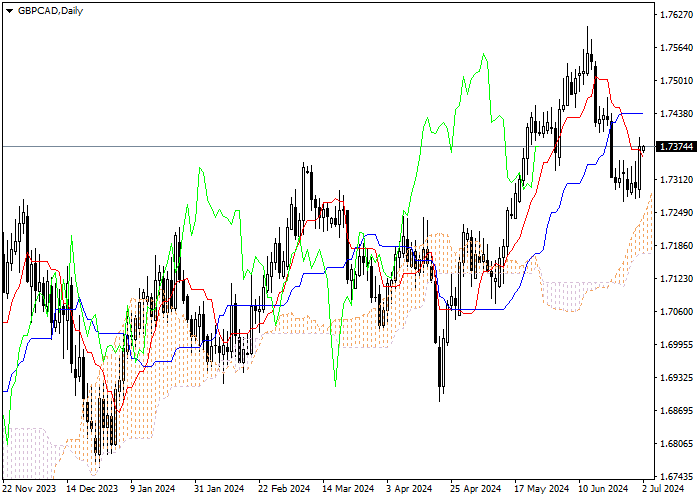Click the 9 Jan 2024 date label
This screenshot has width=700, height=500.
(x=153, y=489)
